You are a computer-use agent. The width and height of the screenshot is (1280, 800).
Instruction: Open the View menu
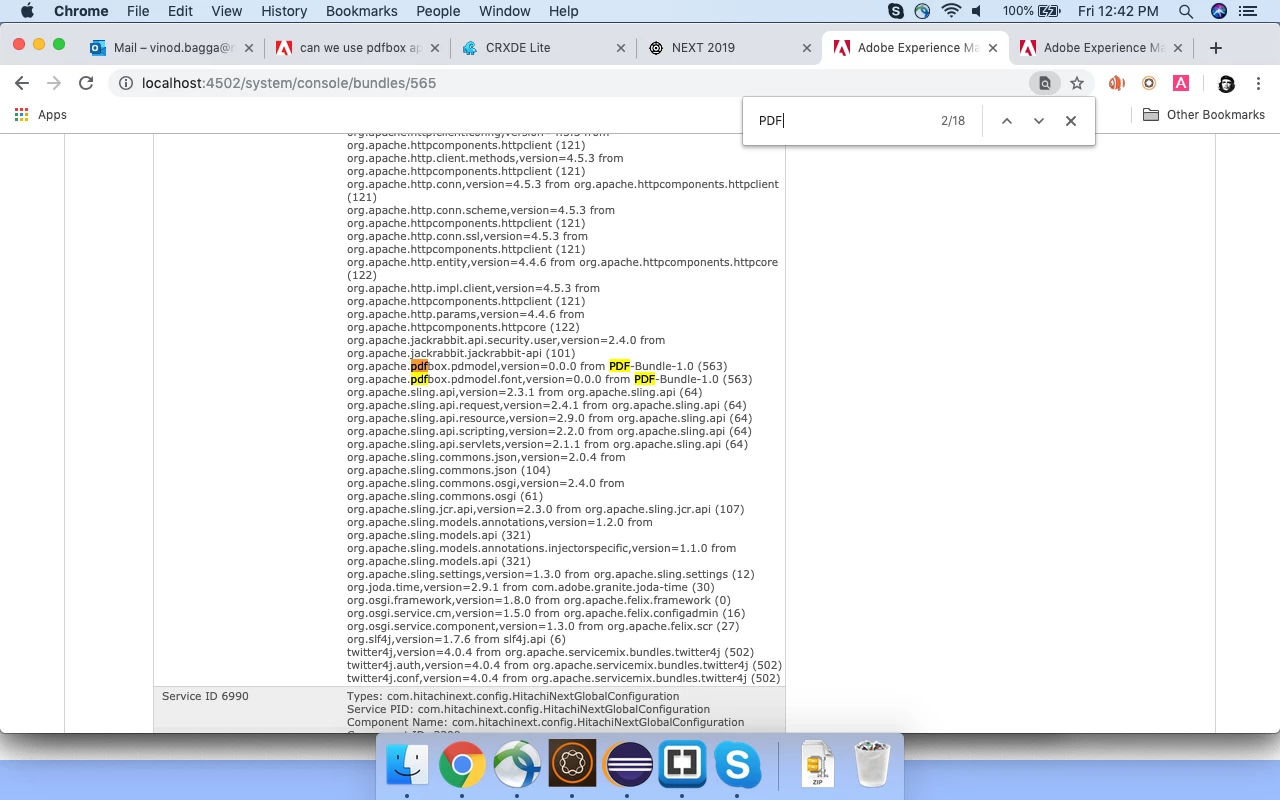[x=227, y=11]
